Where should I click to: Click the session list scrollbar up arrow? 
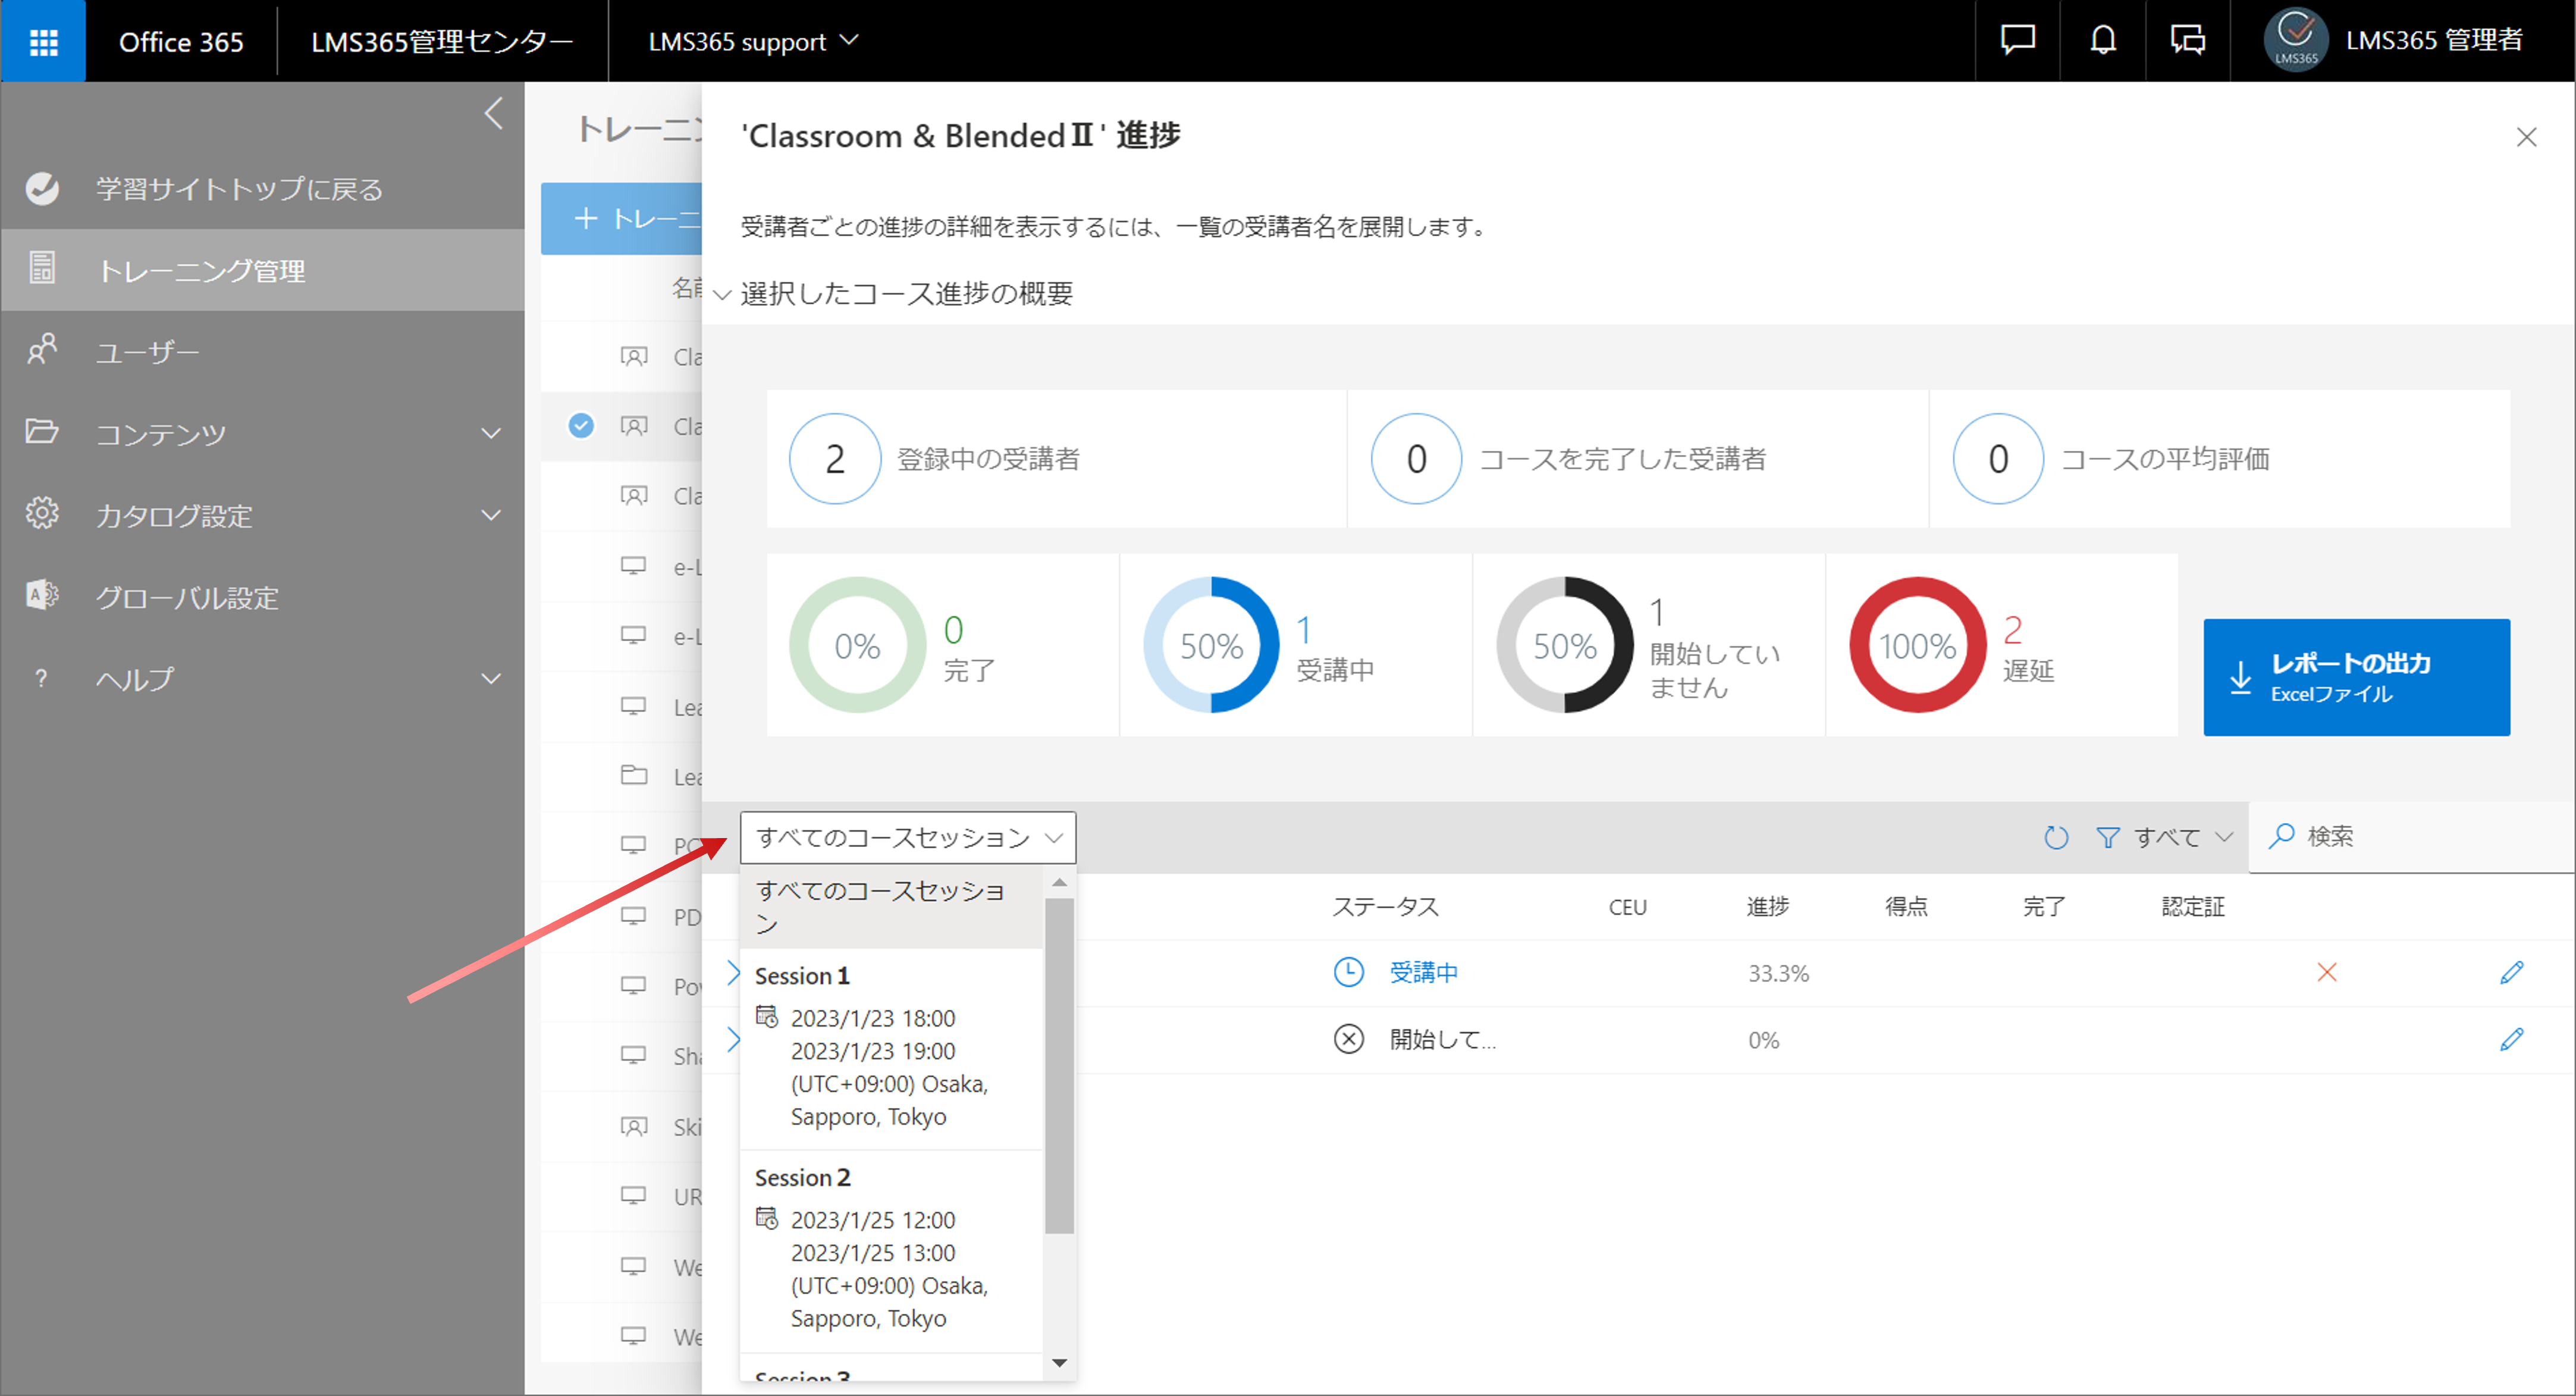point(1059,882)
